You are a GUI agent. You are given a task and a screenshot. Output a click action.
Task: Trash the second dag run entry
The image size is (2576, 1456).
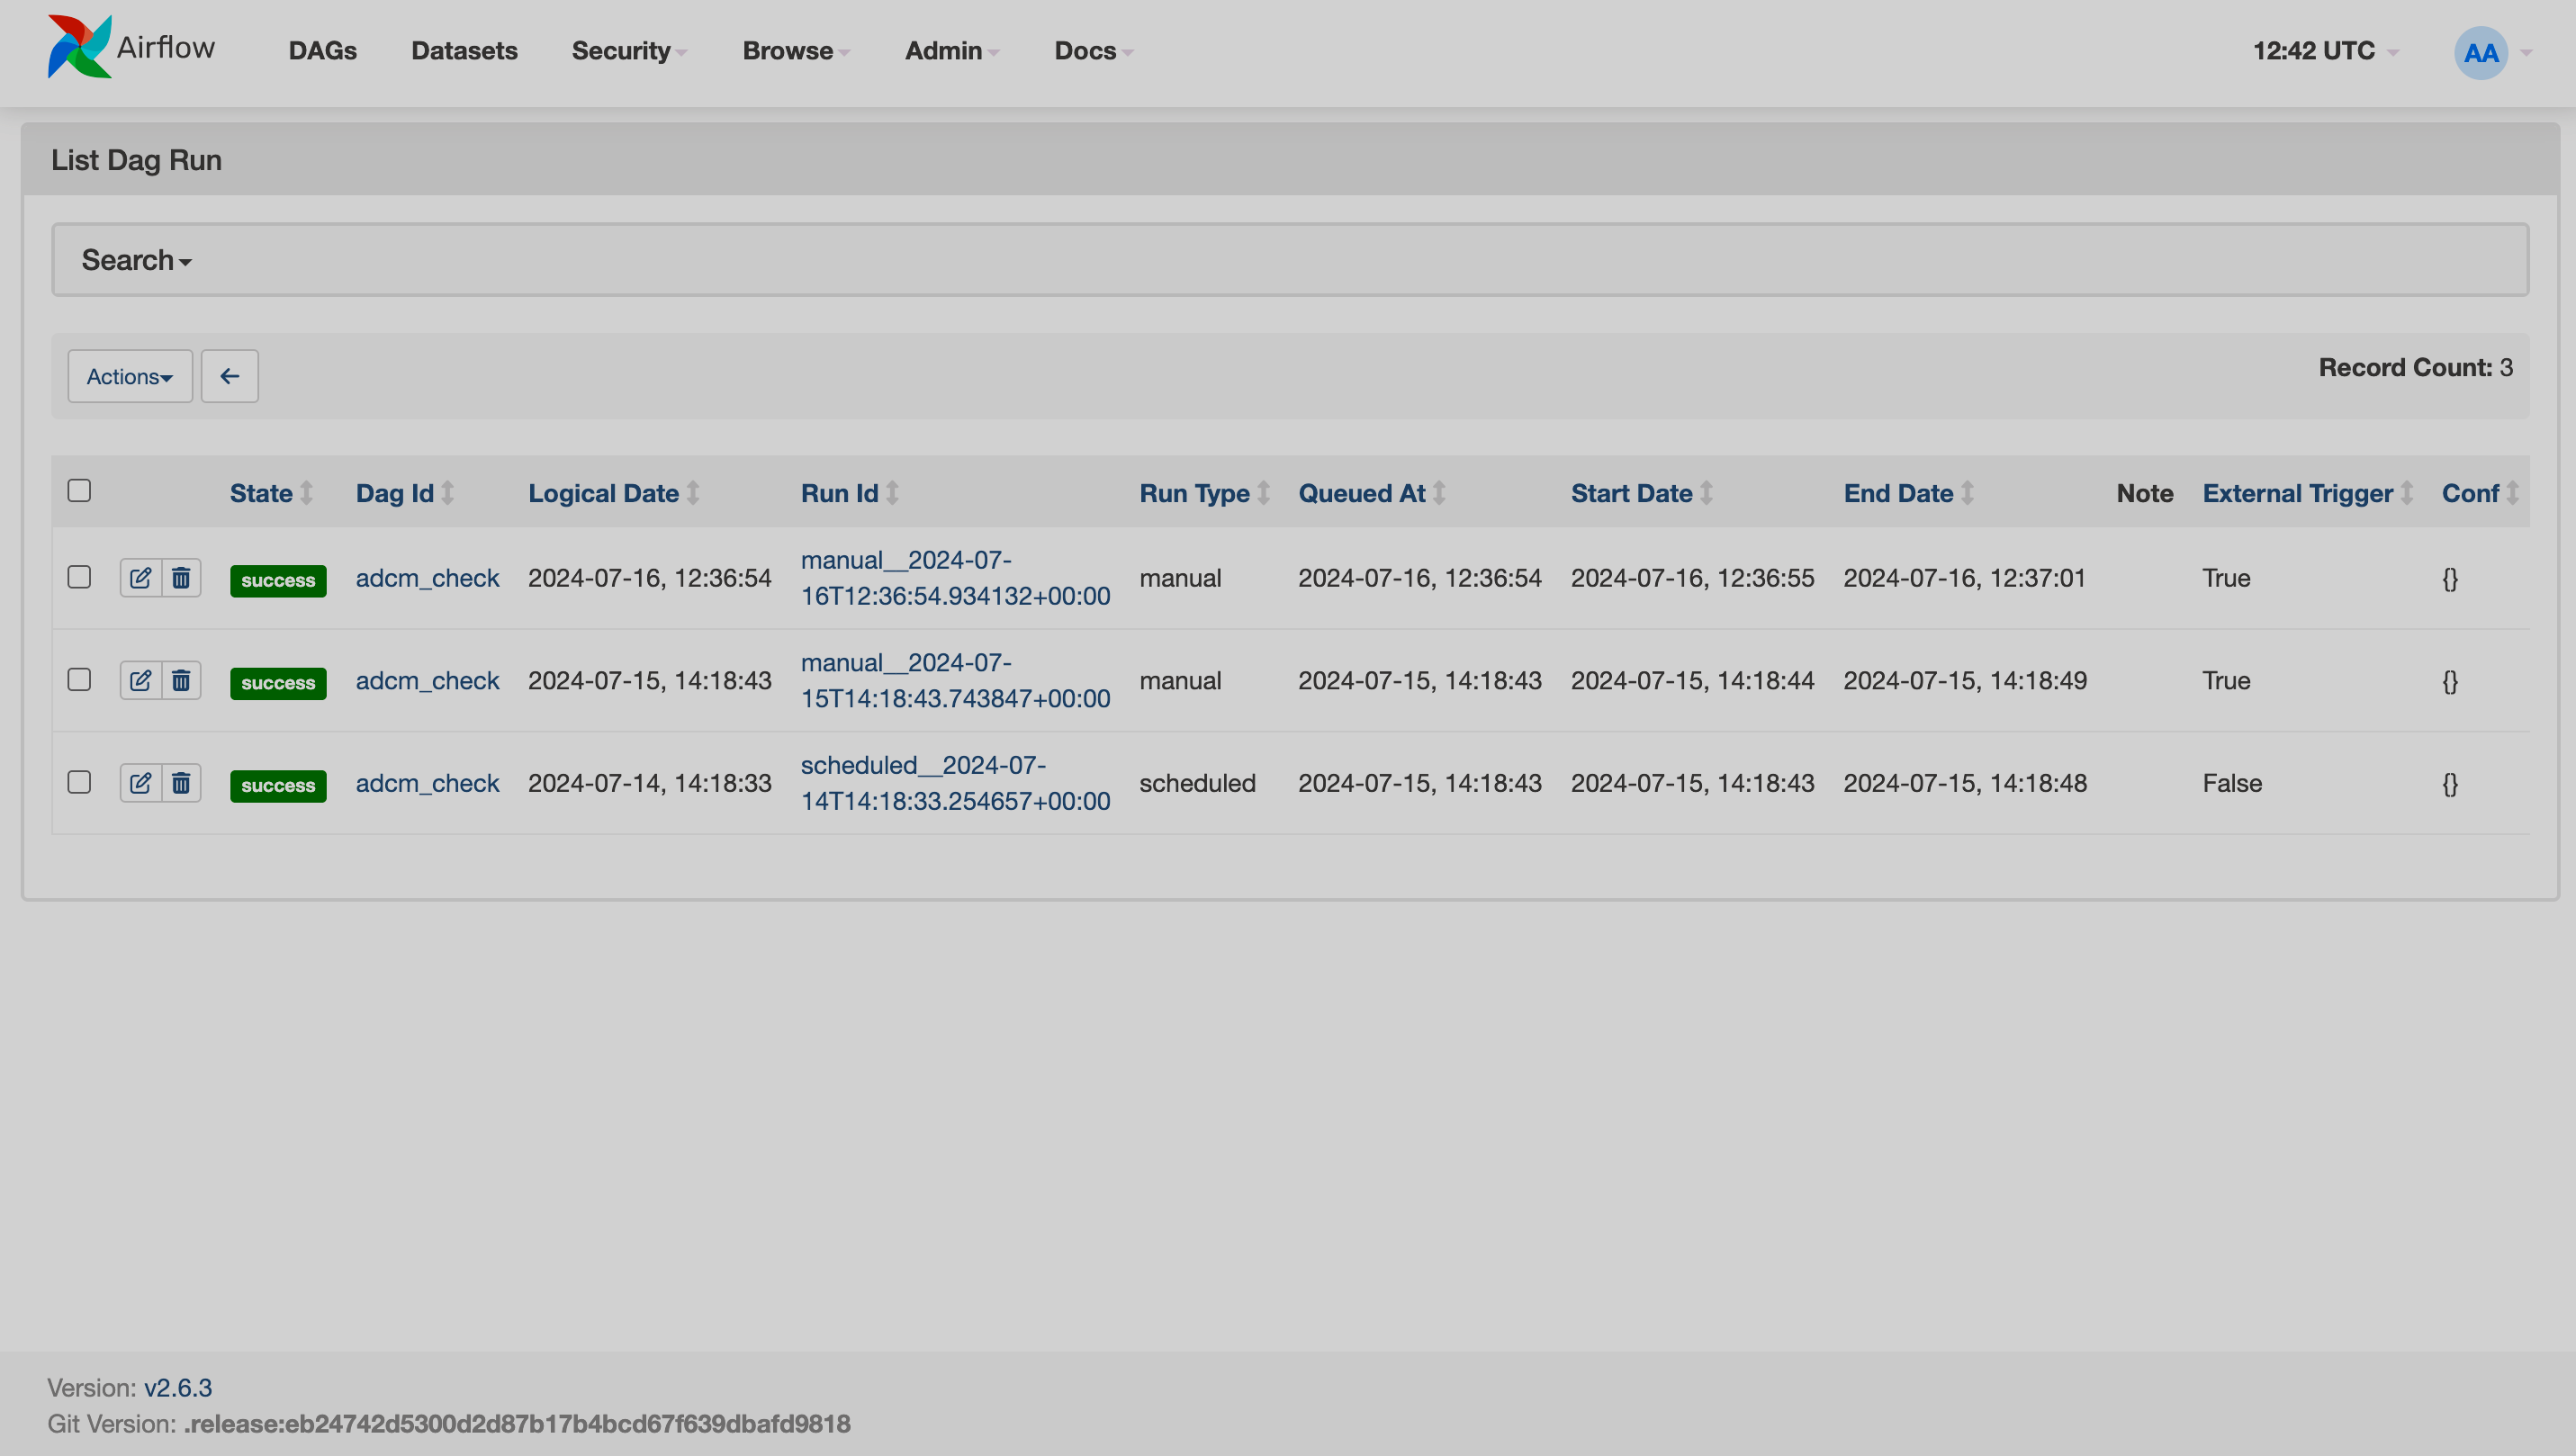[181, 680]
